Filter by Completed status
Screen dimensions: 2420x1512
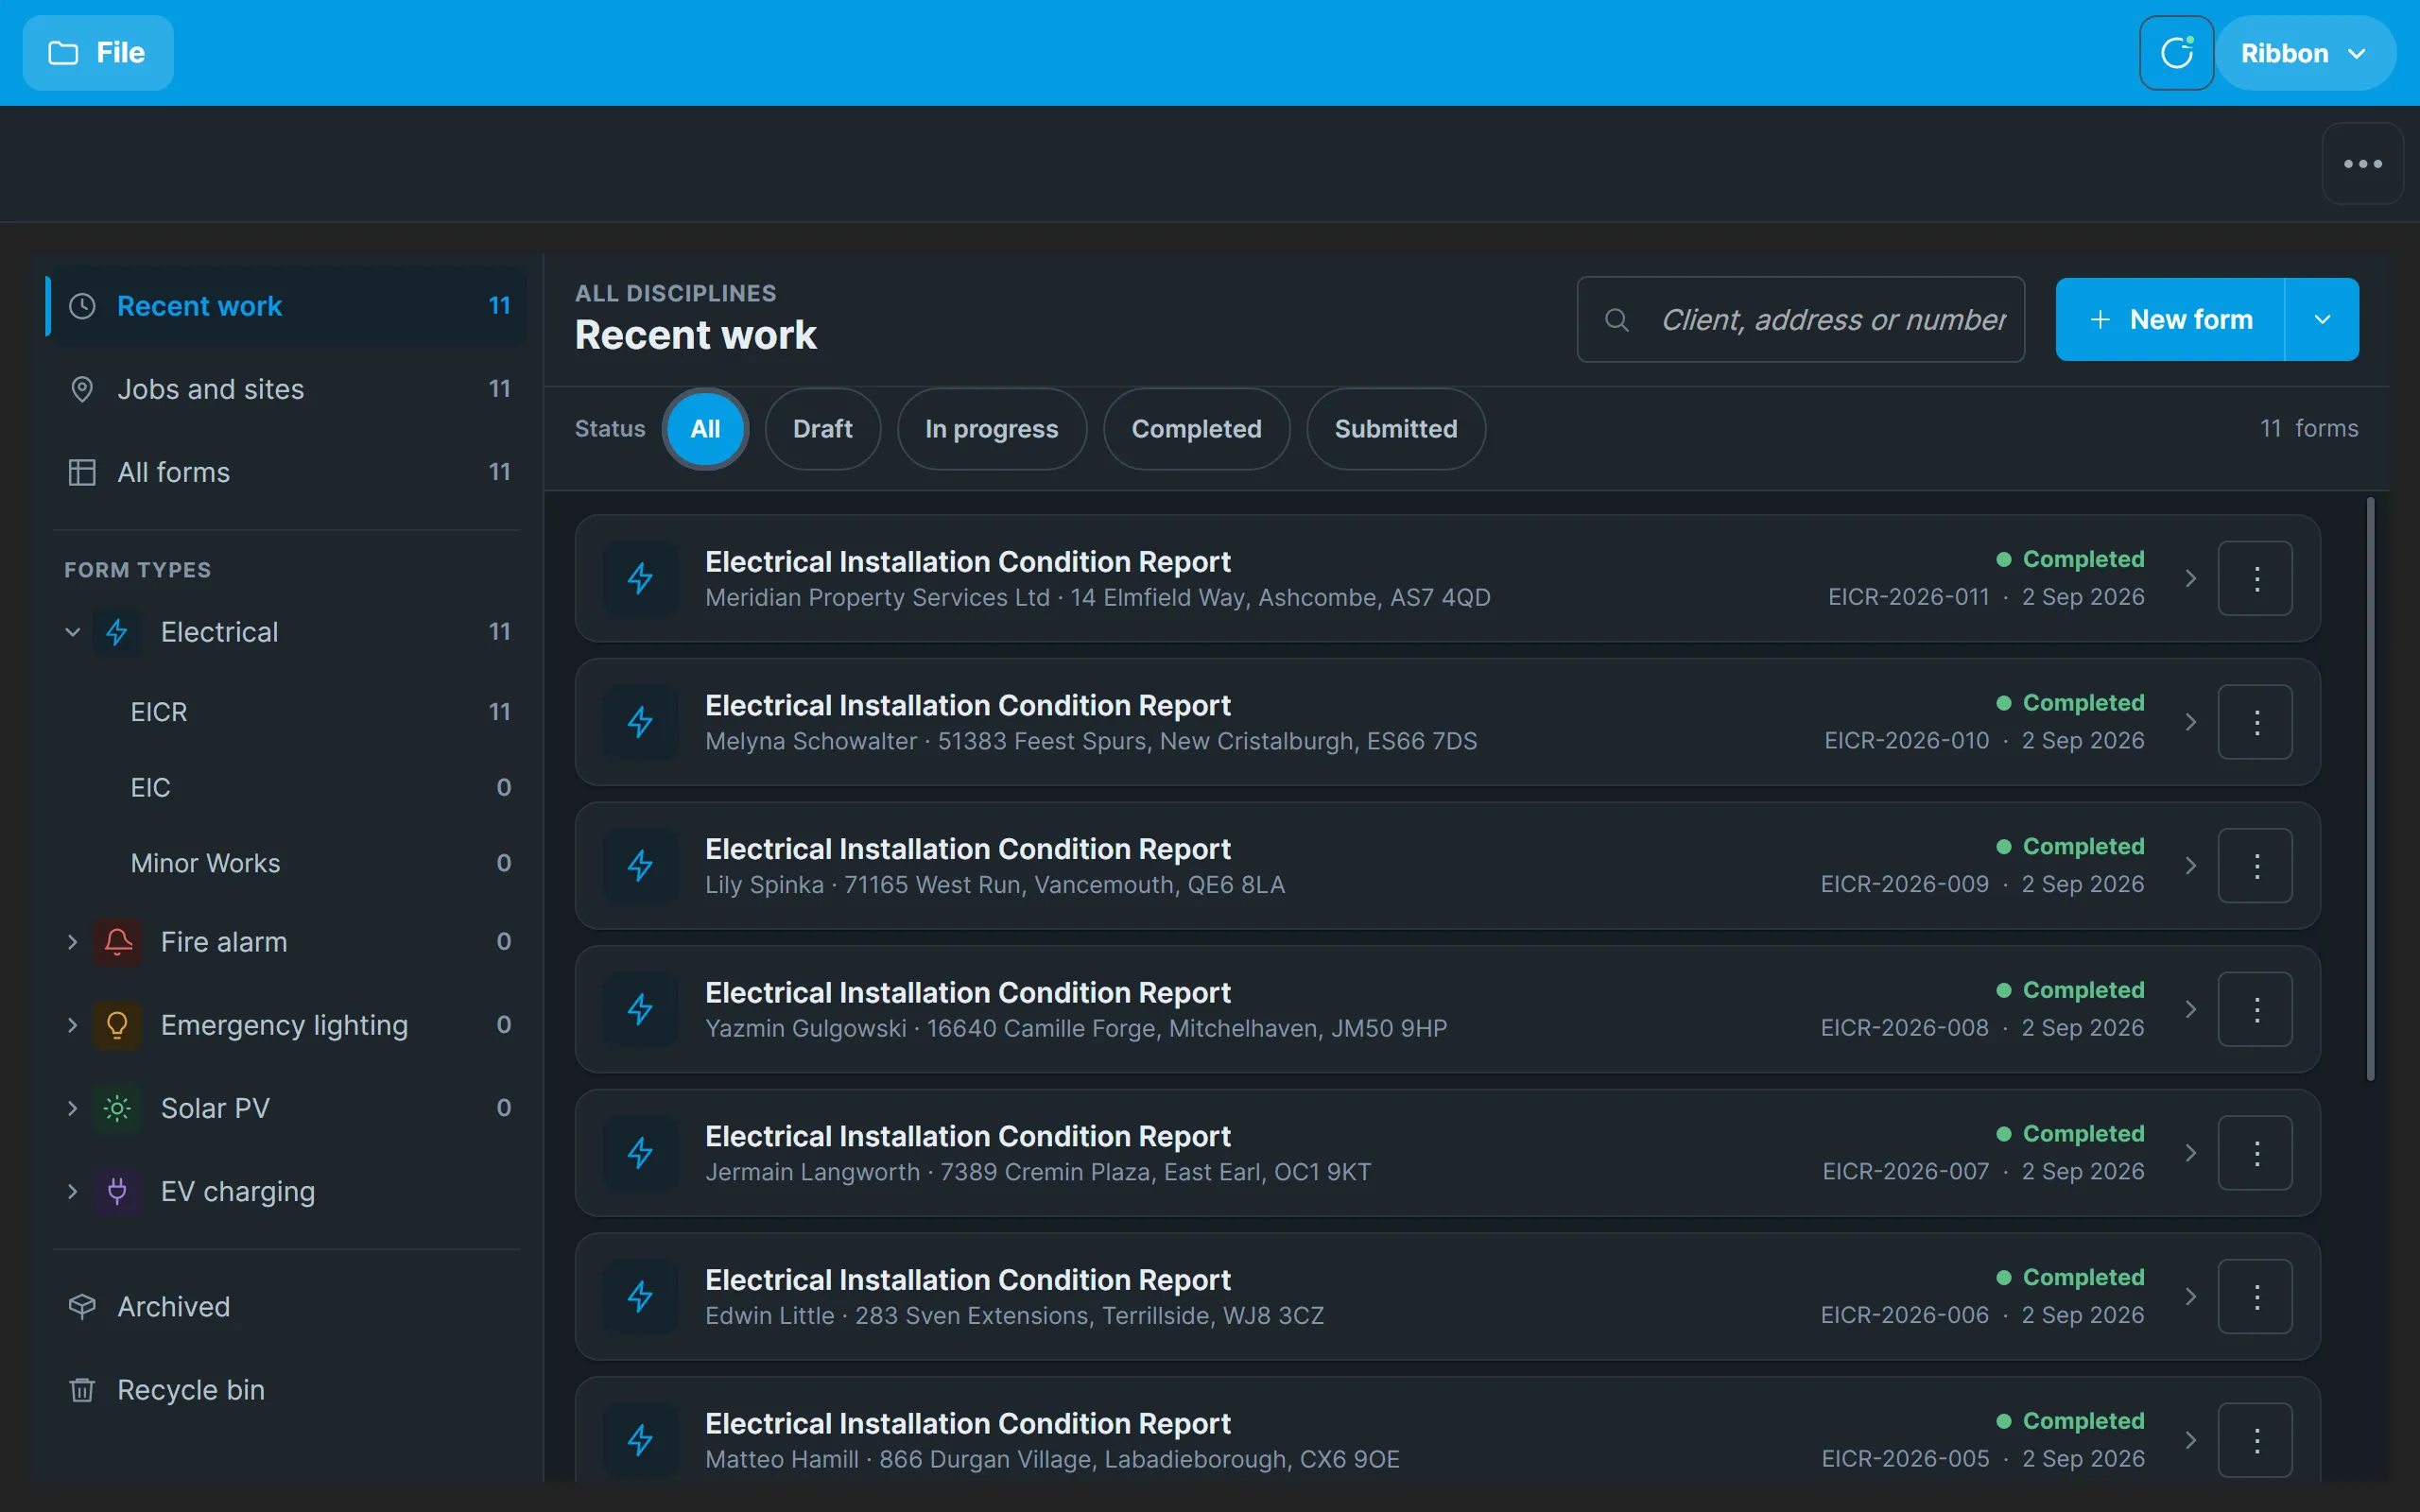coord(1196,429)
